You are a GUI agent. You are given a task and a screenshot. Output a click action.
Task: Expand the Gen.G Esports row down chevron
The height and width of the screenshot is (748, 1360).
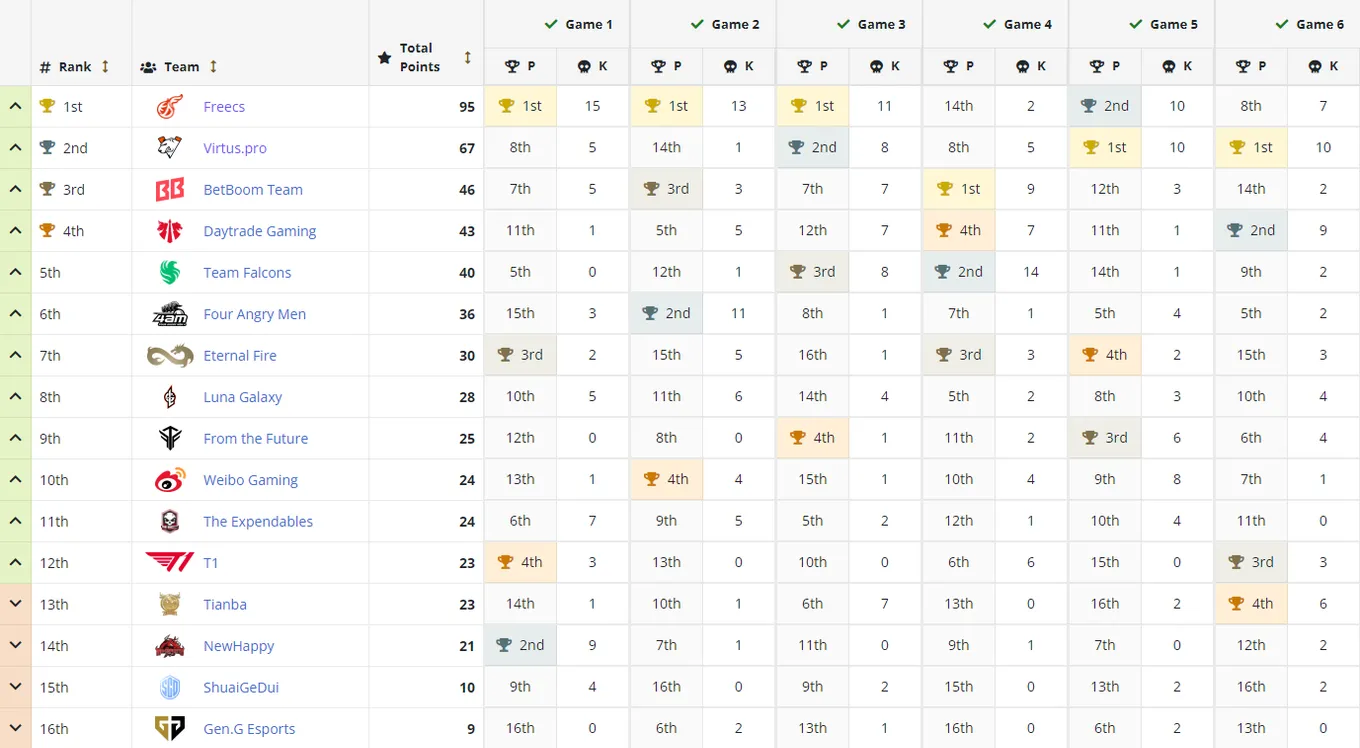[15, 729]
